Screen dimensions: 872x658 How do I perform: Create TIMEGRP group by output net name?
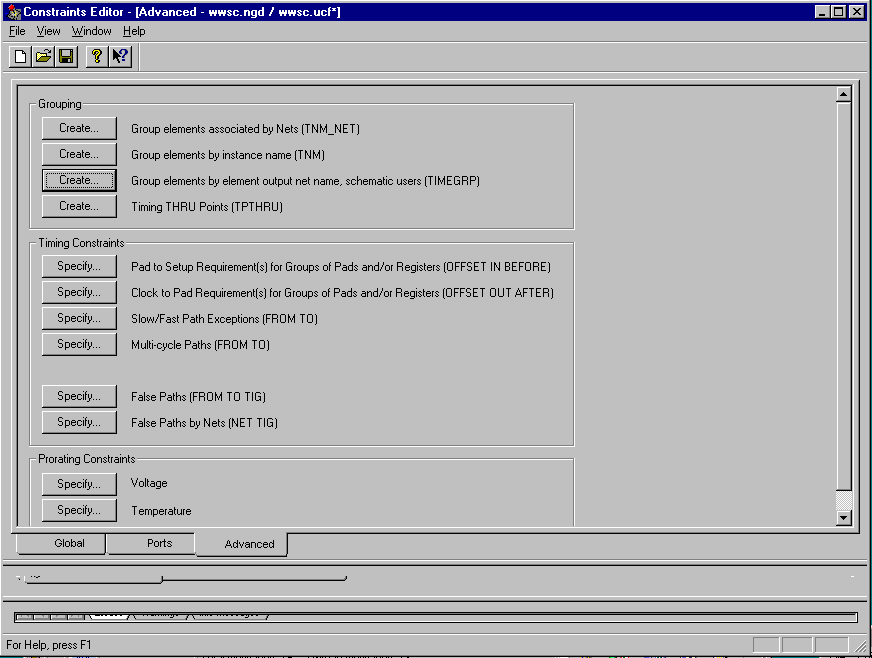click(79, 180)
